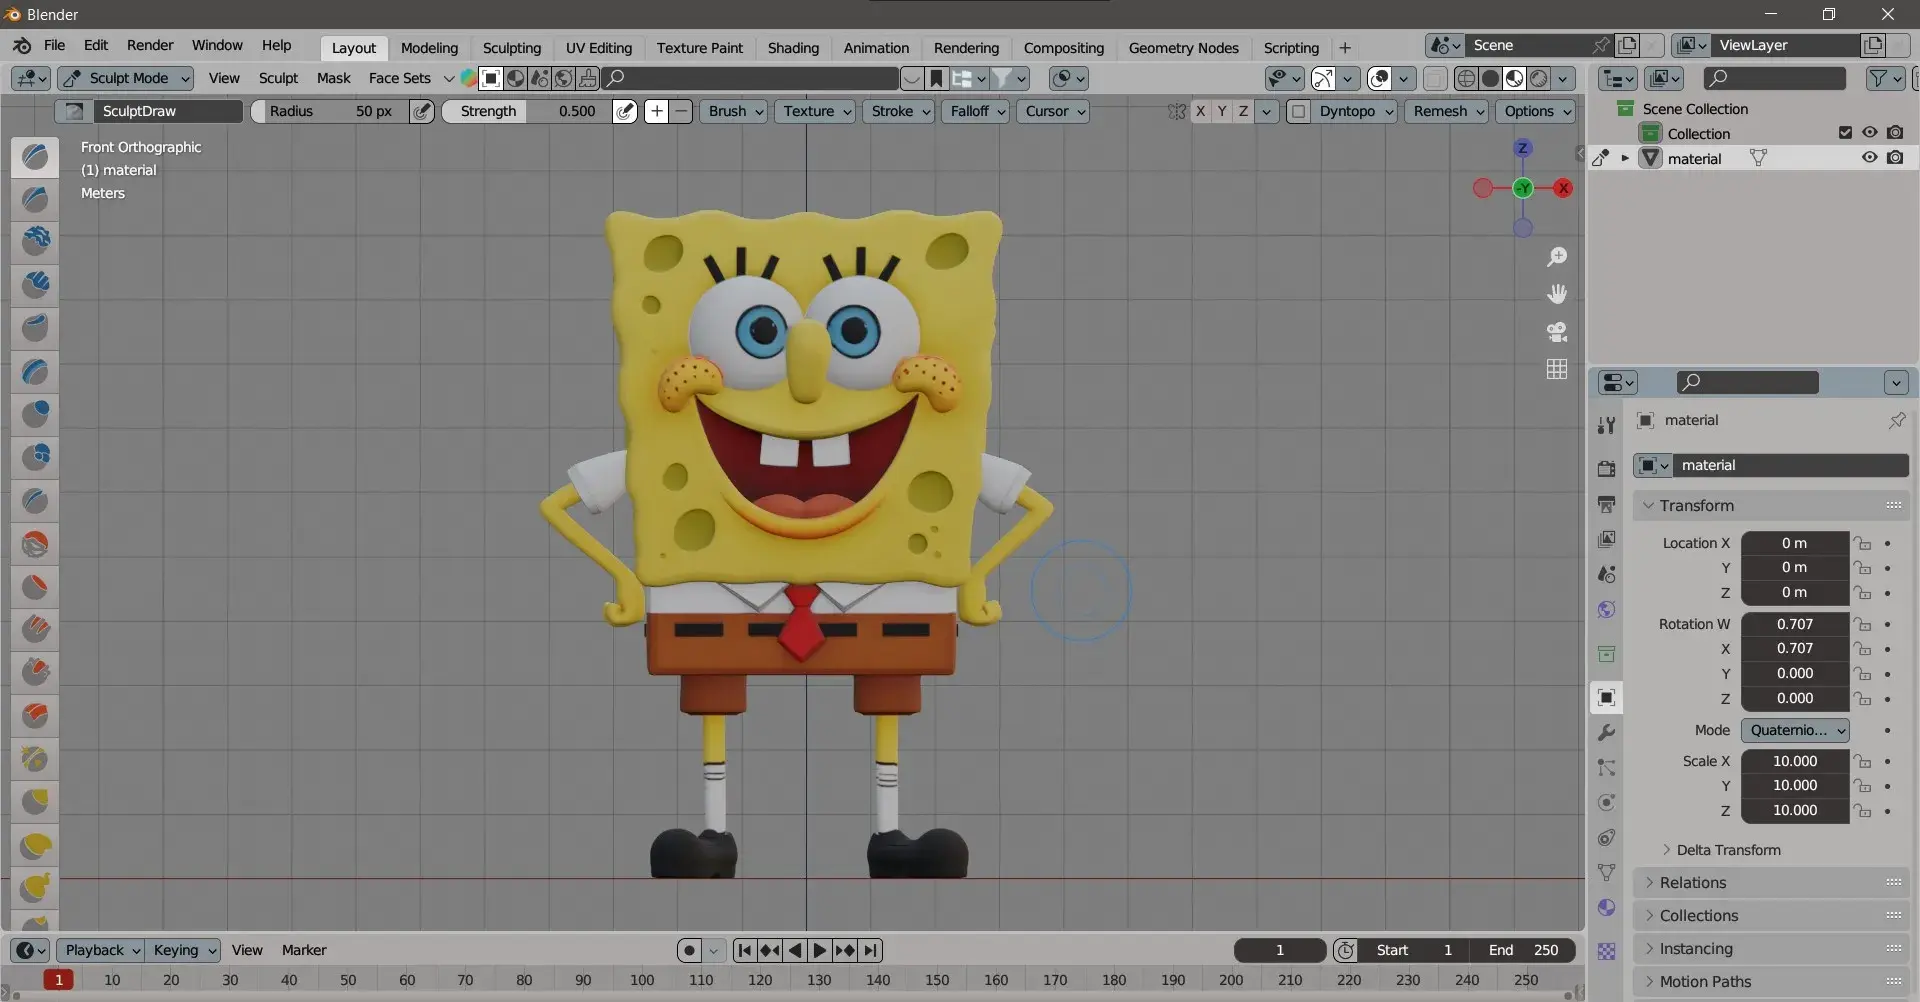
Task: Open the Stroke dropdown
Action: click(x=900, y=111)
